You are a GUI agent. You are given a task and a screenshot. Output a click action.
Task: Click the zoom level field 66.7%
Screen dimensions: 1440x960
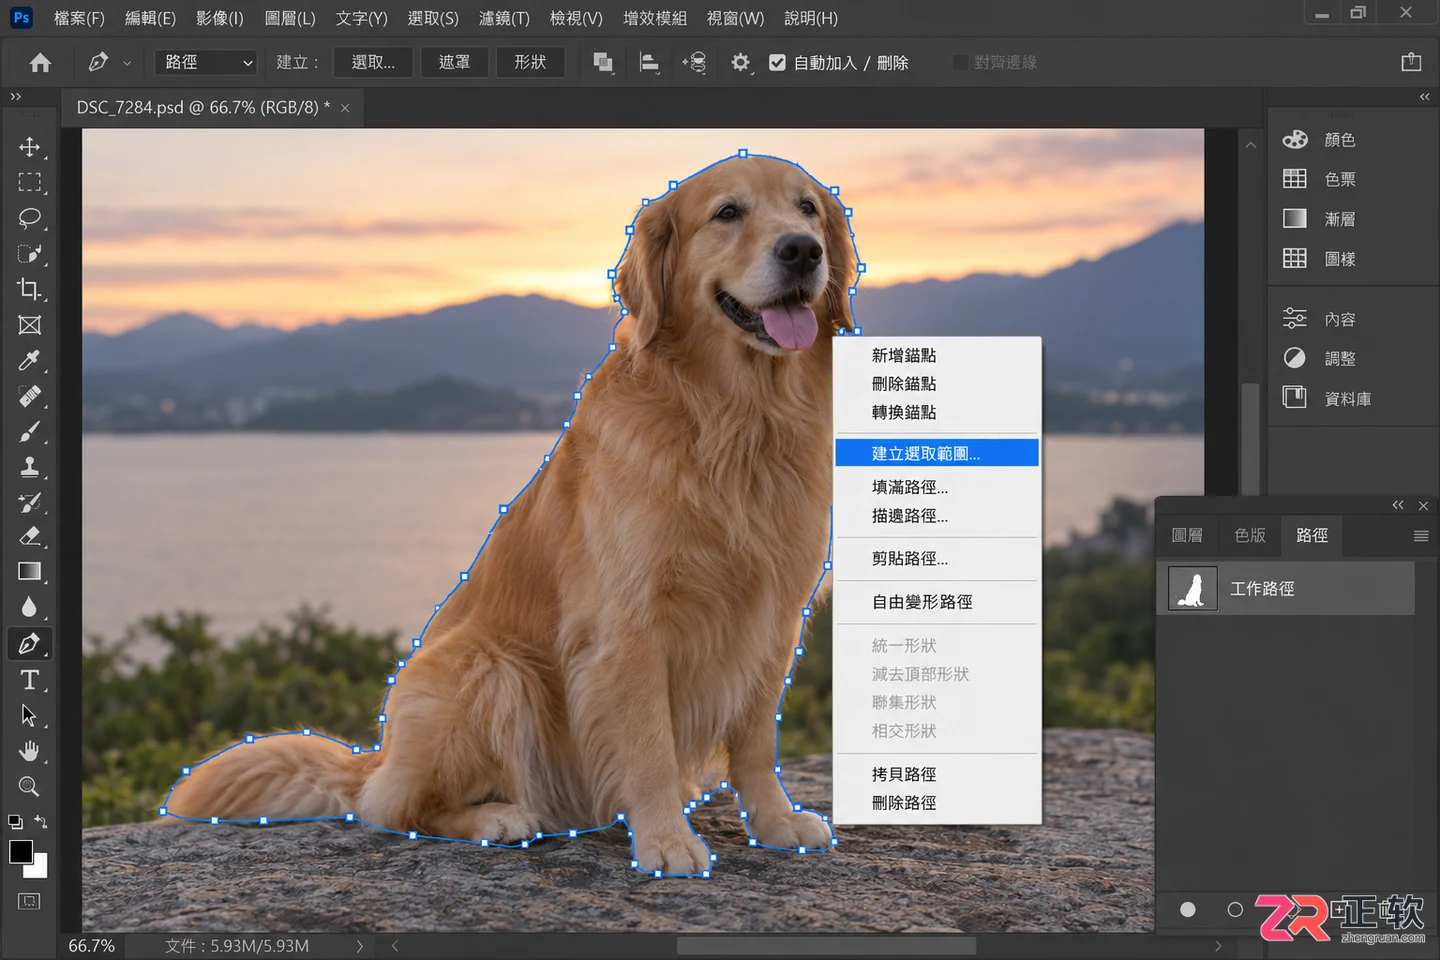tap(91, 945)
